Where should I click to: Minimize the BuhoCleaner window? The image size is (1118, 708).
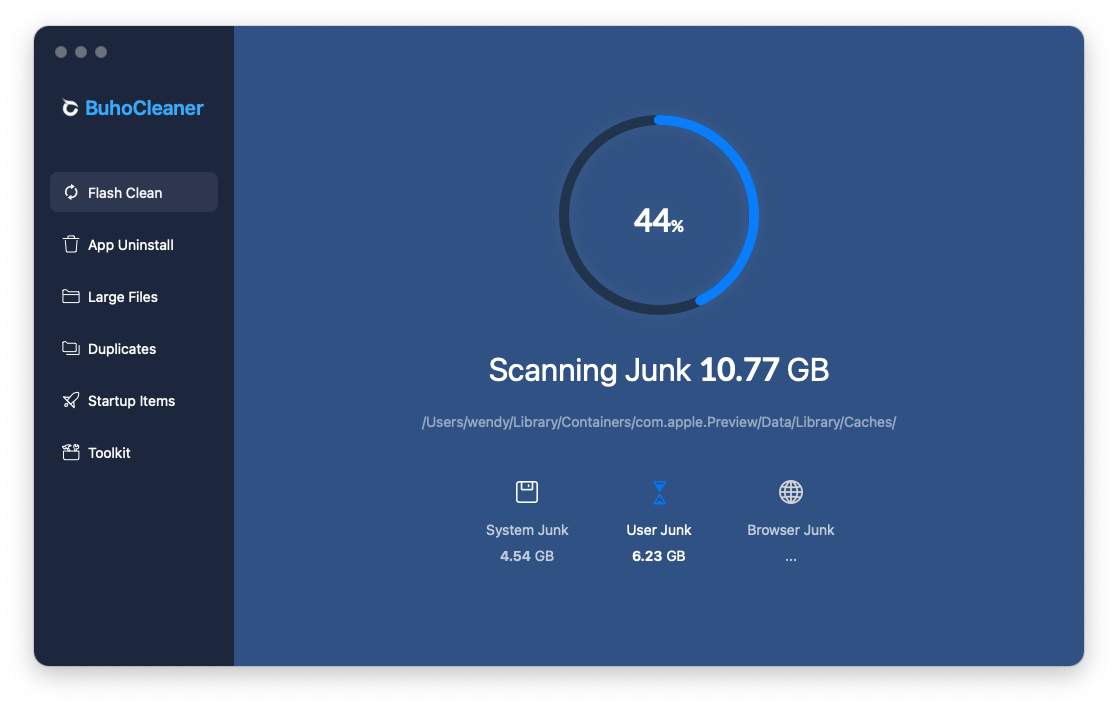tap(81, 51)
